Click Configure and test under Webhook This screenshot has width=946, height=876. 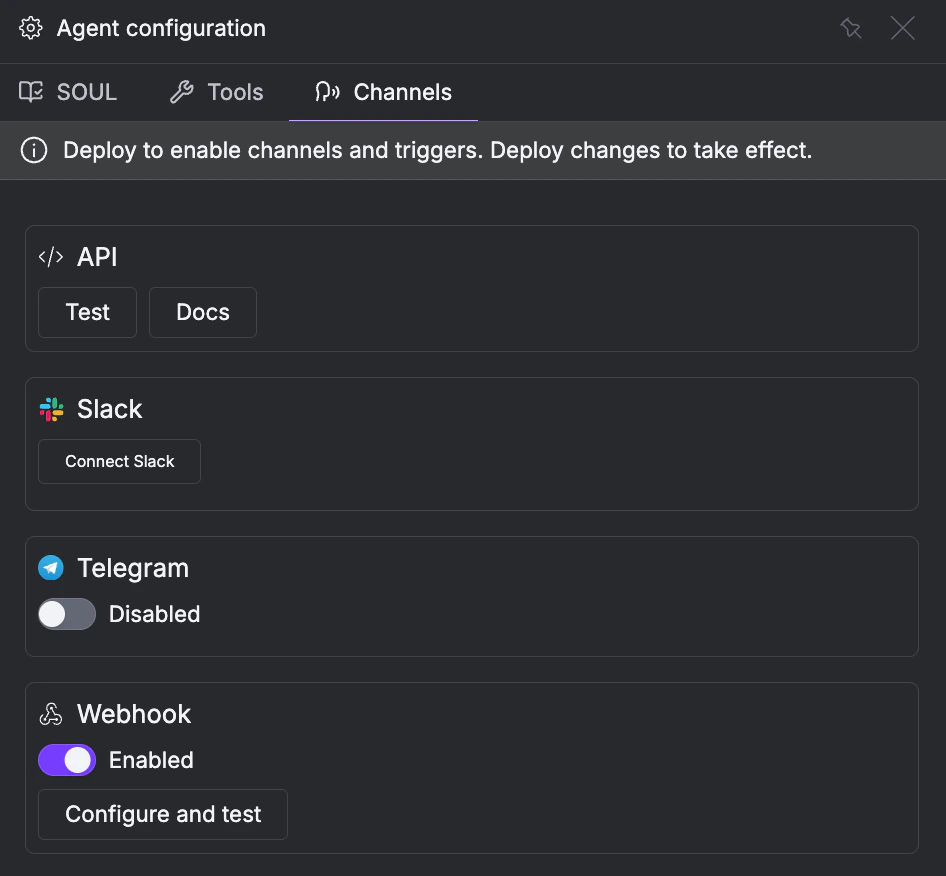click(162, 814)
